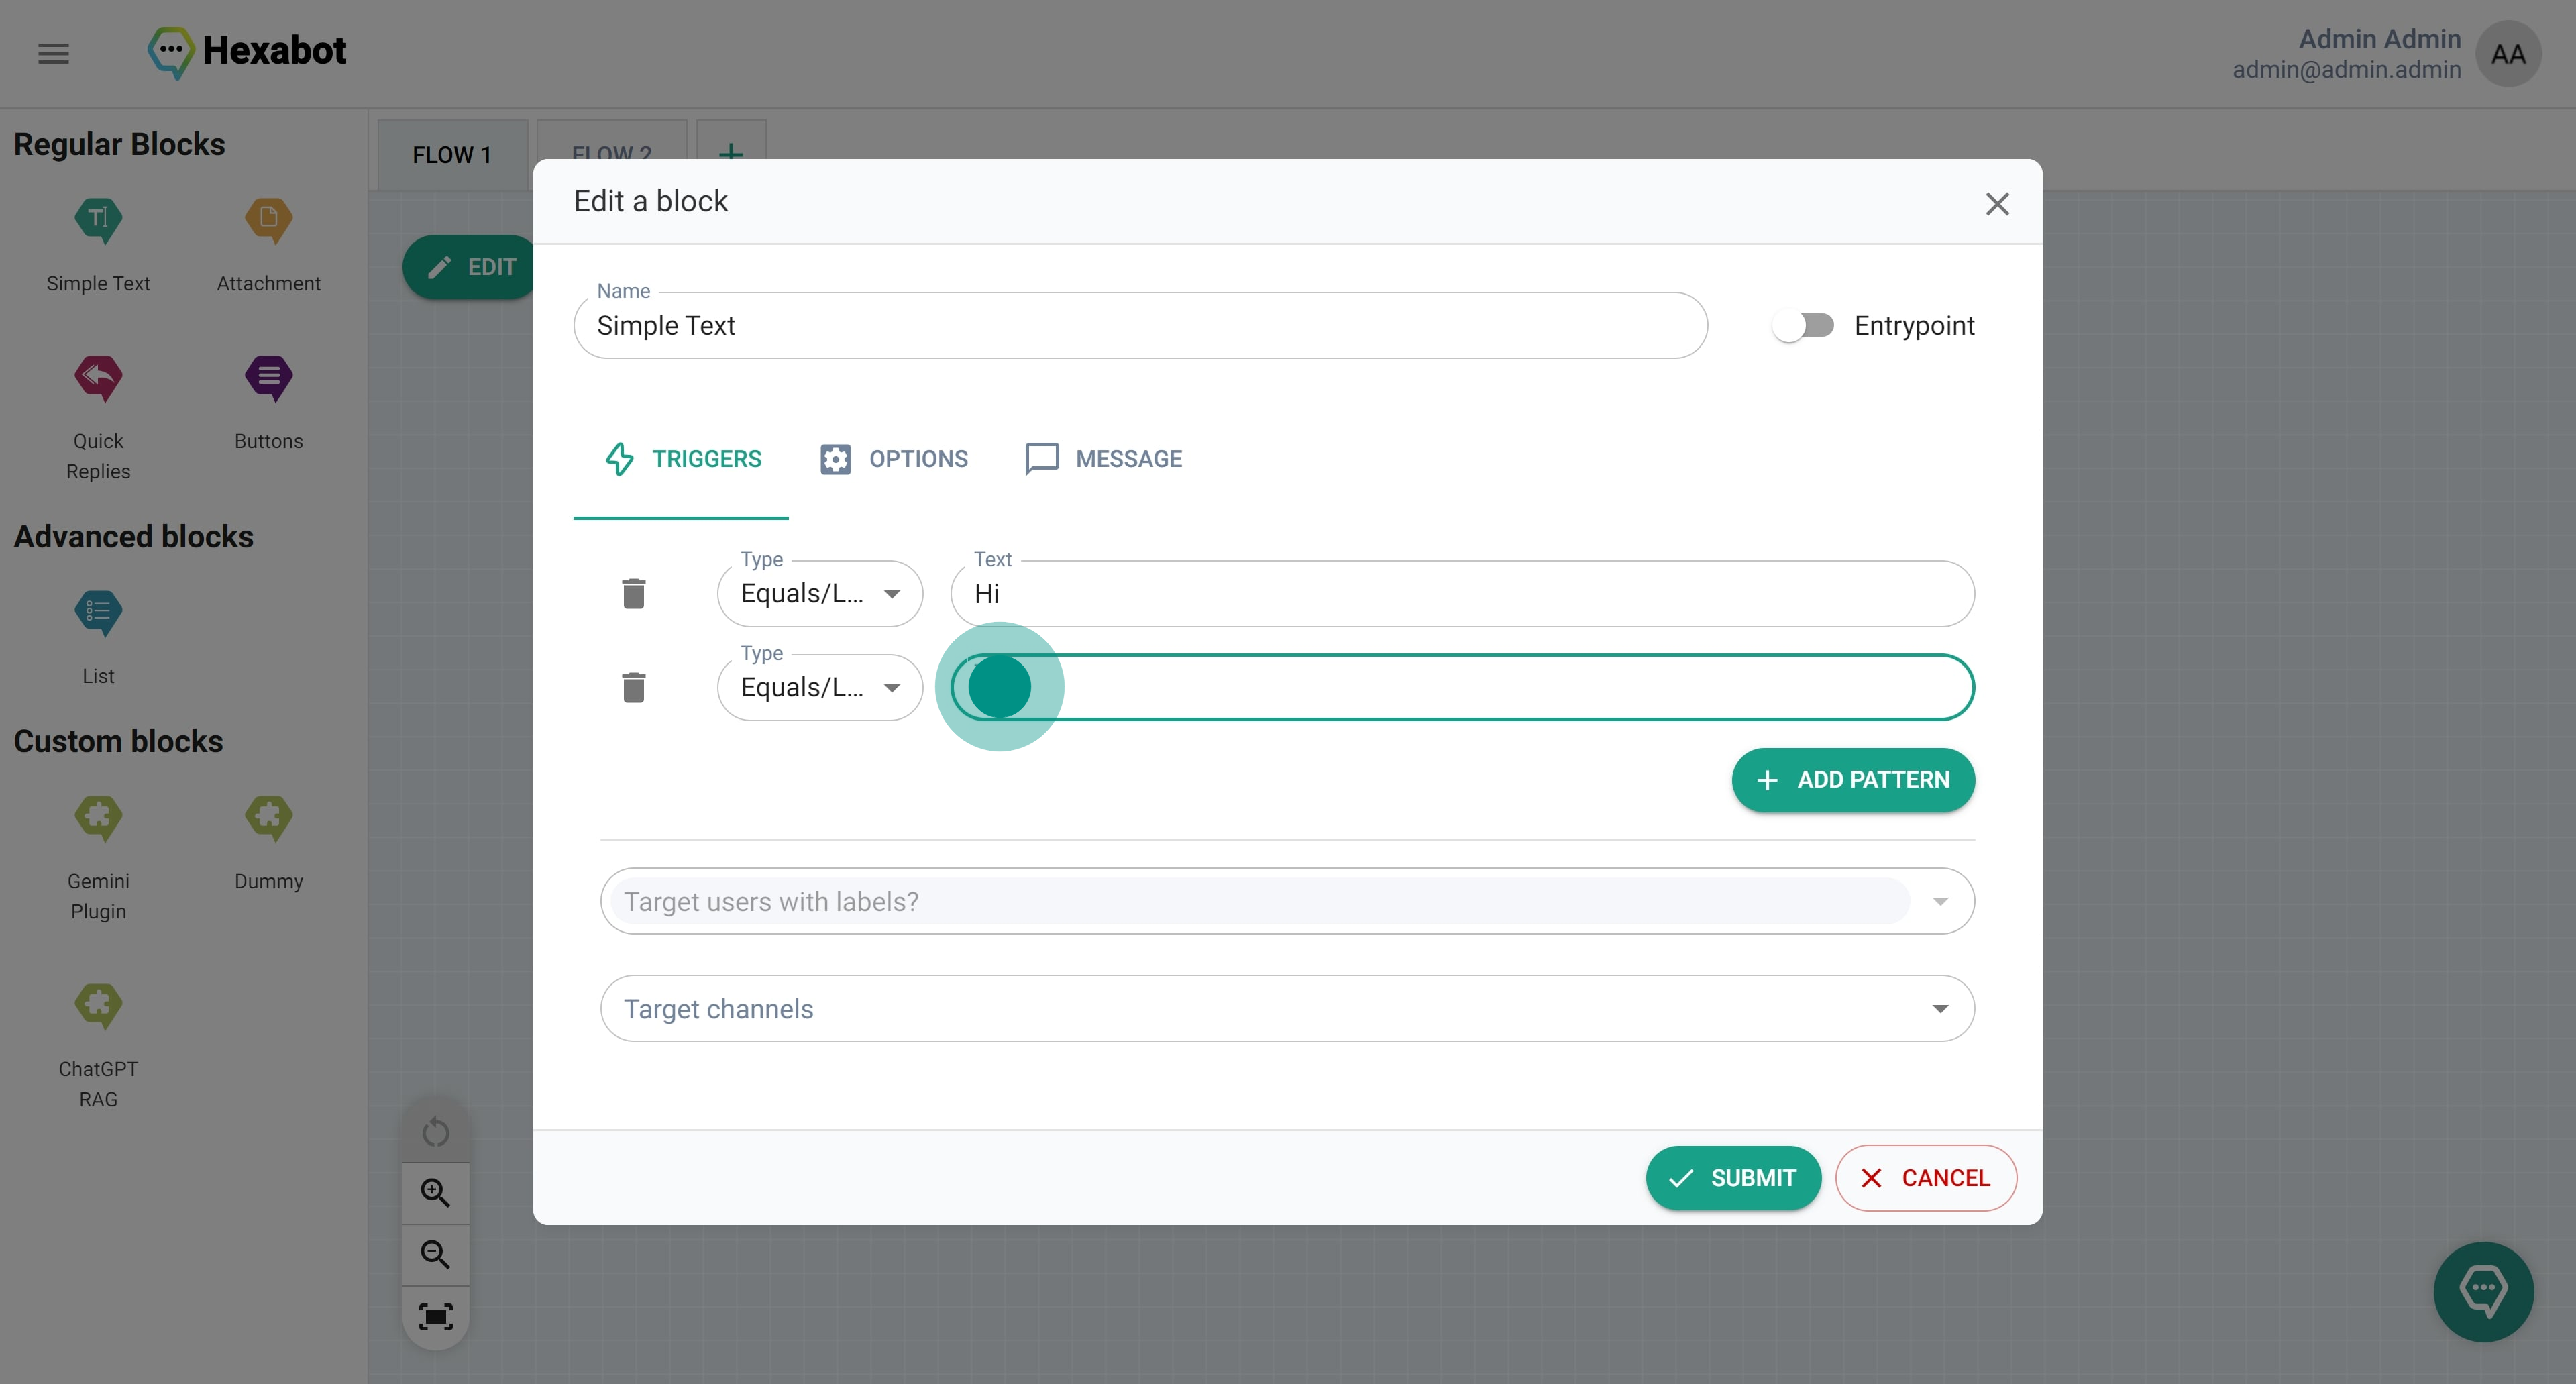Open the chat widget launcher bubble
This screenshot has height=1384, width=2576.
pos(2483,1291)
